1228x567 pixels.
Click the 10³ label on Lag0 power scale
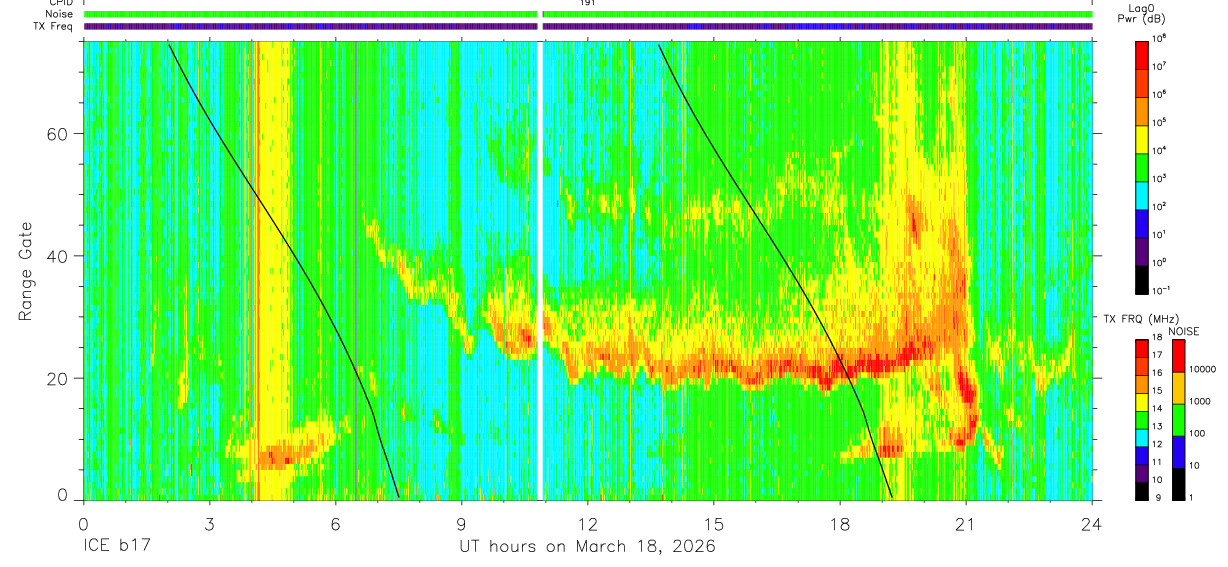pos(1160,178)
